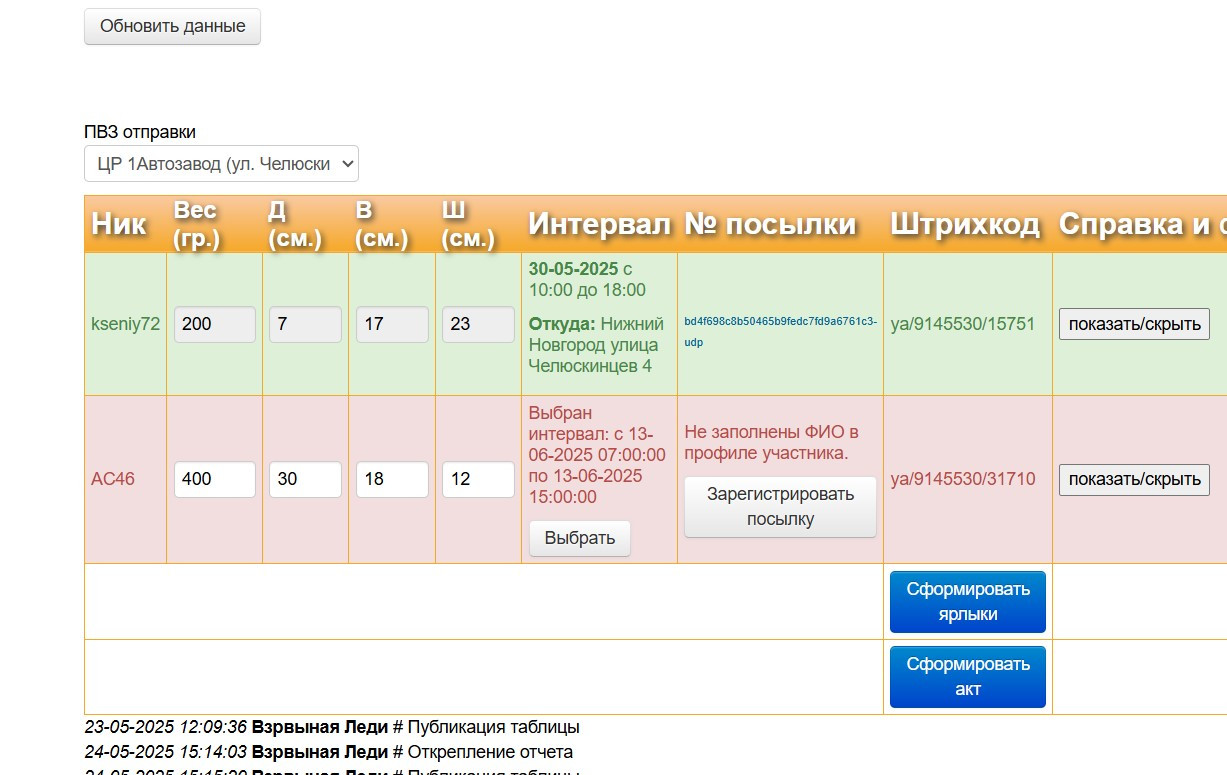Edit weight field with value 400
Viewport: 1227px width, 775px height.
(x=215, y=479)
